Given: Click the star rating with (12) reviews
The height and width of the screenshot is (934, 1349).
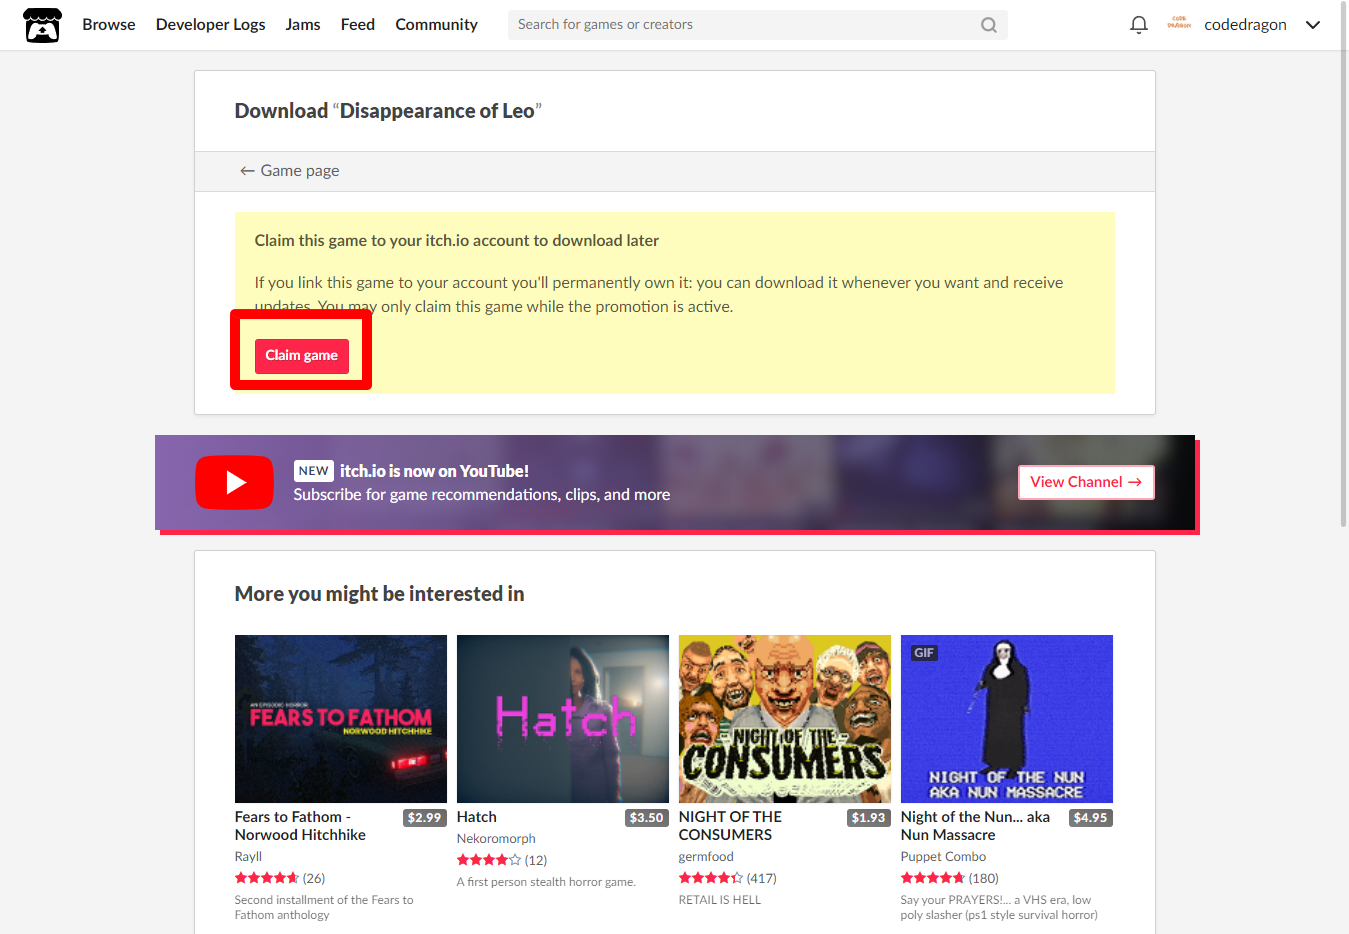Looking at the screenshot, I should (x=501, y=860).
